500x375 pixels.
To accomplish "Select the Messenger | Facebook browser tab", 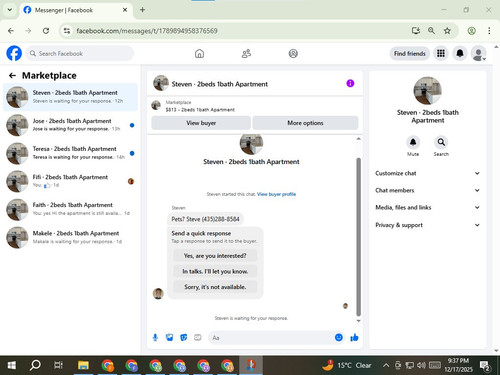I will tap(76, 10).
